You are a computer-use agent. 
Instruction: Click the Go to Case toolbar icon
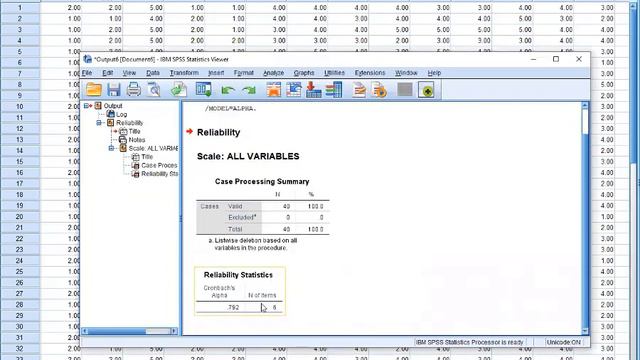coord(293,89)
